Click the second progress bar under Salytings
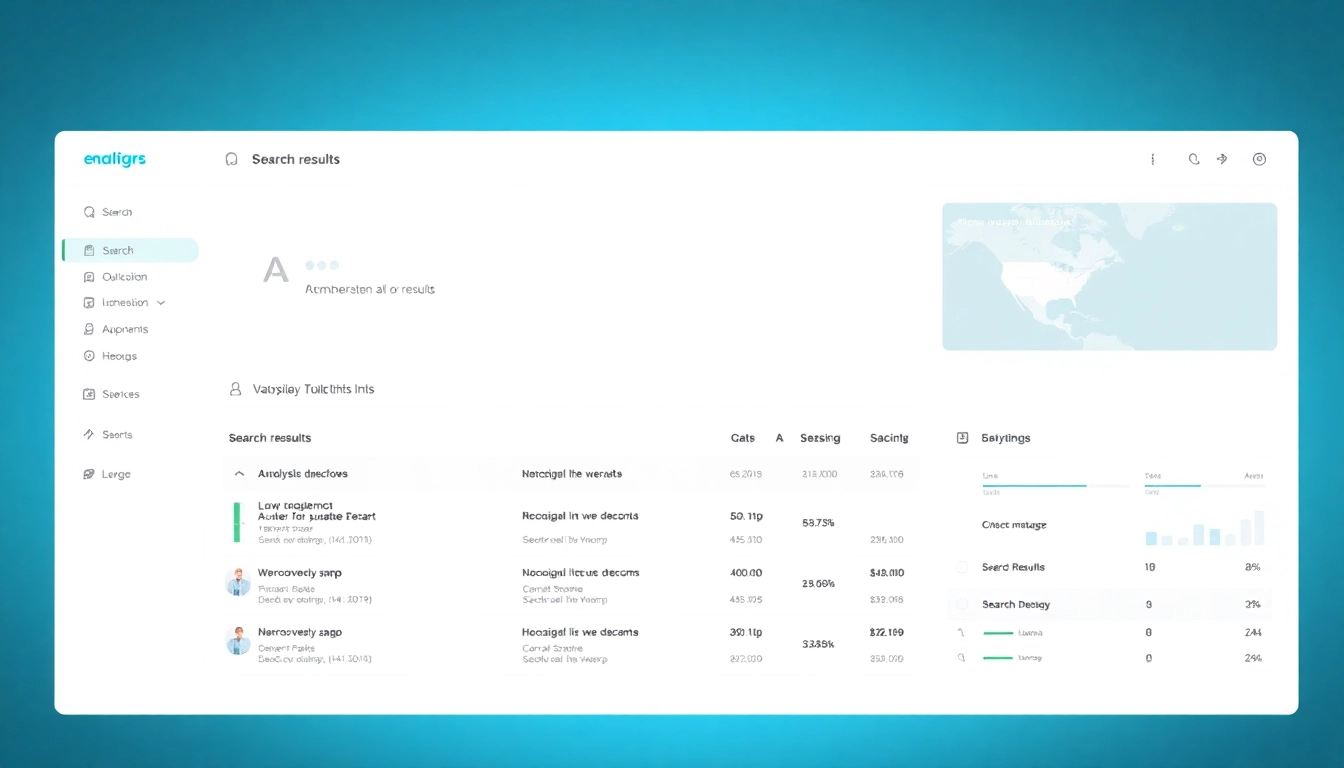The height and width of the screenshot is (768, 1344). pyautogui.click(x=1204, y=486)
